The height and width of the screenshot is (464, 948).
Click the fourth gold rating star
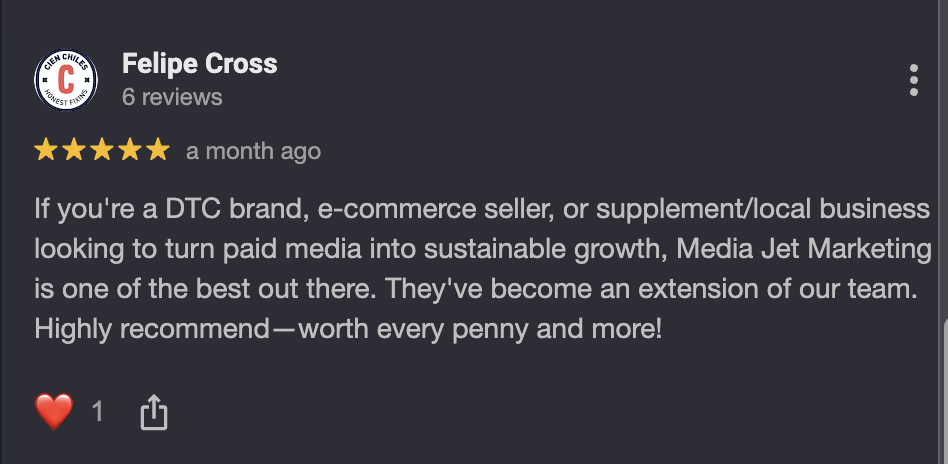[x=130, y=149]
